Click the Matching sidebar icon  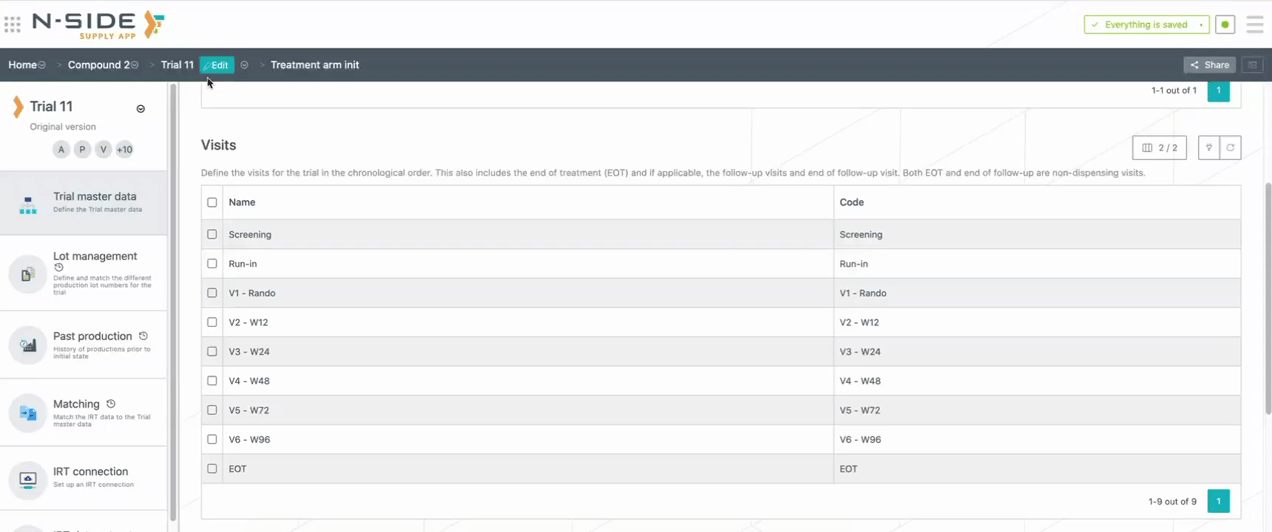tap(28, 413)
